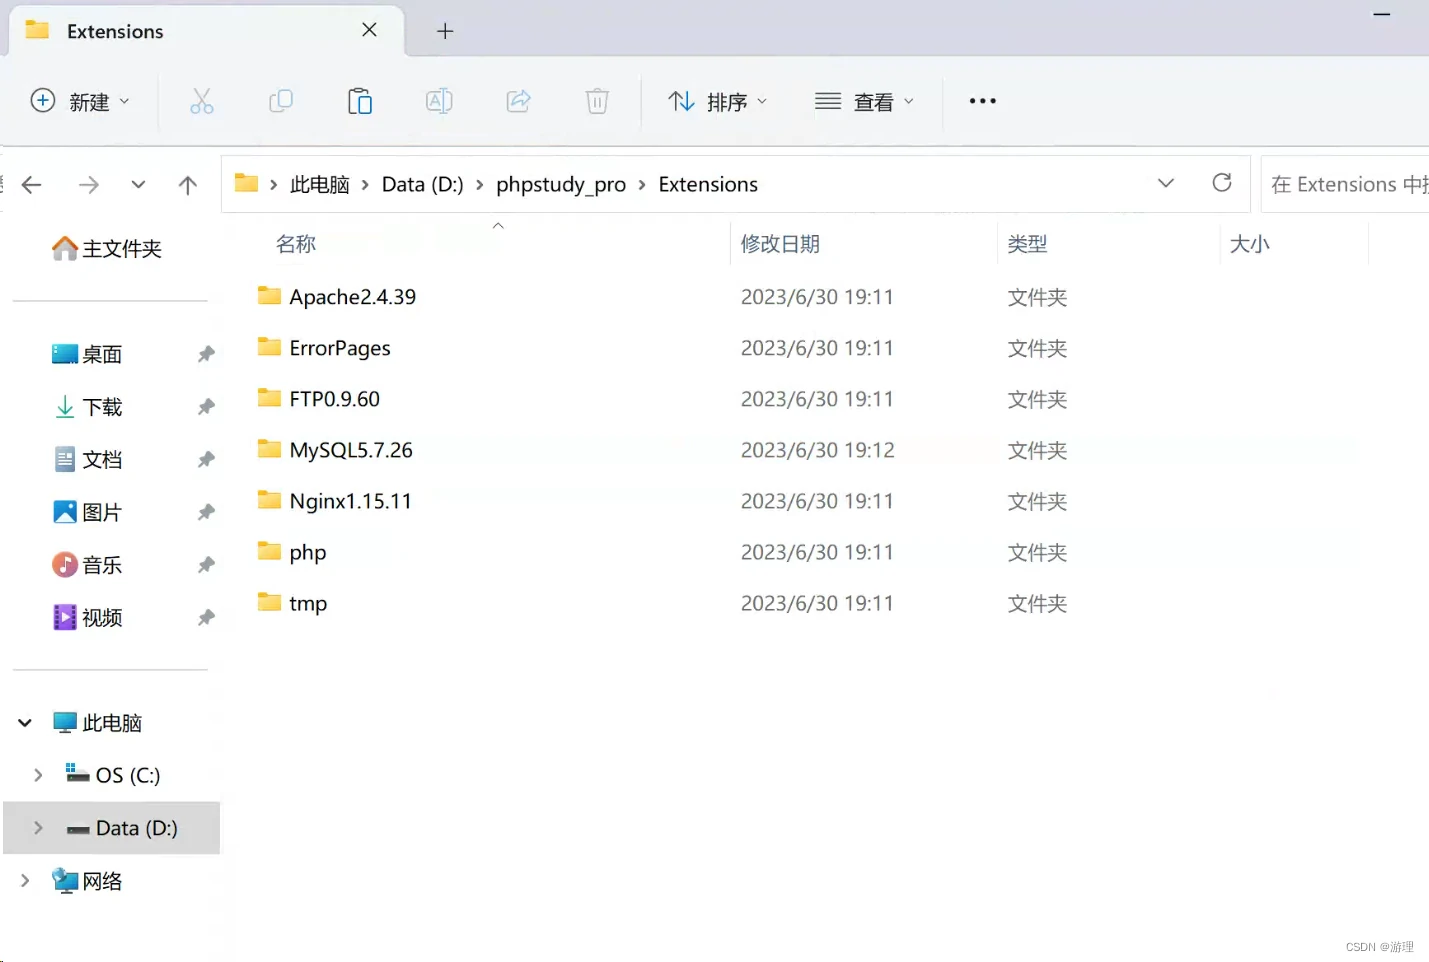1429x962 pixels.
Task: Click the Share icon in toolbar
Action: click(518, 101)
